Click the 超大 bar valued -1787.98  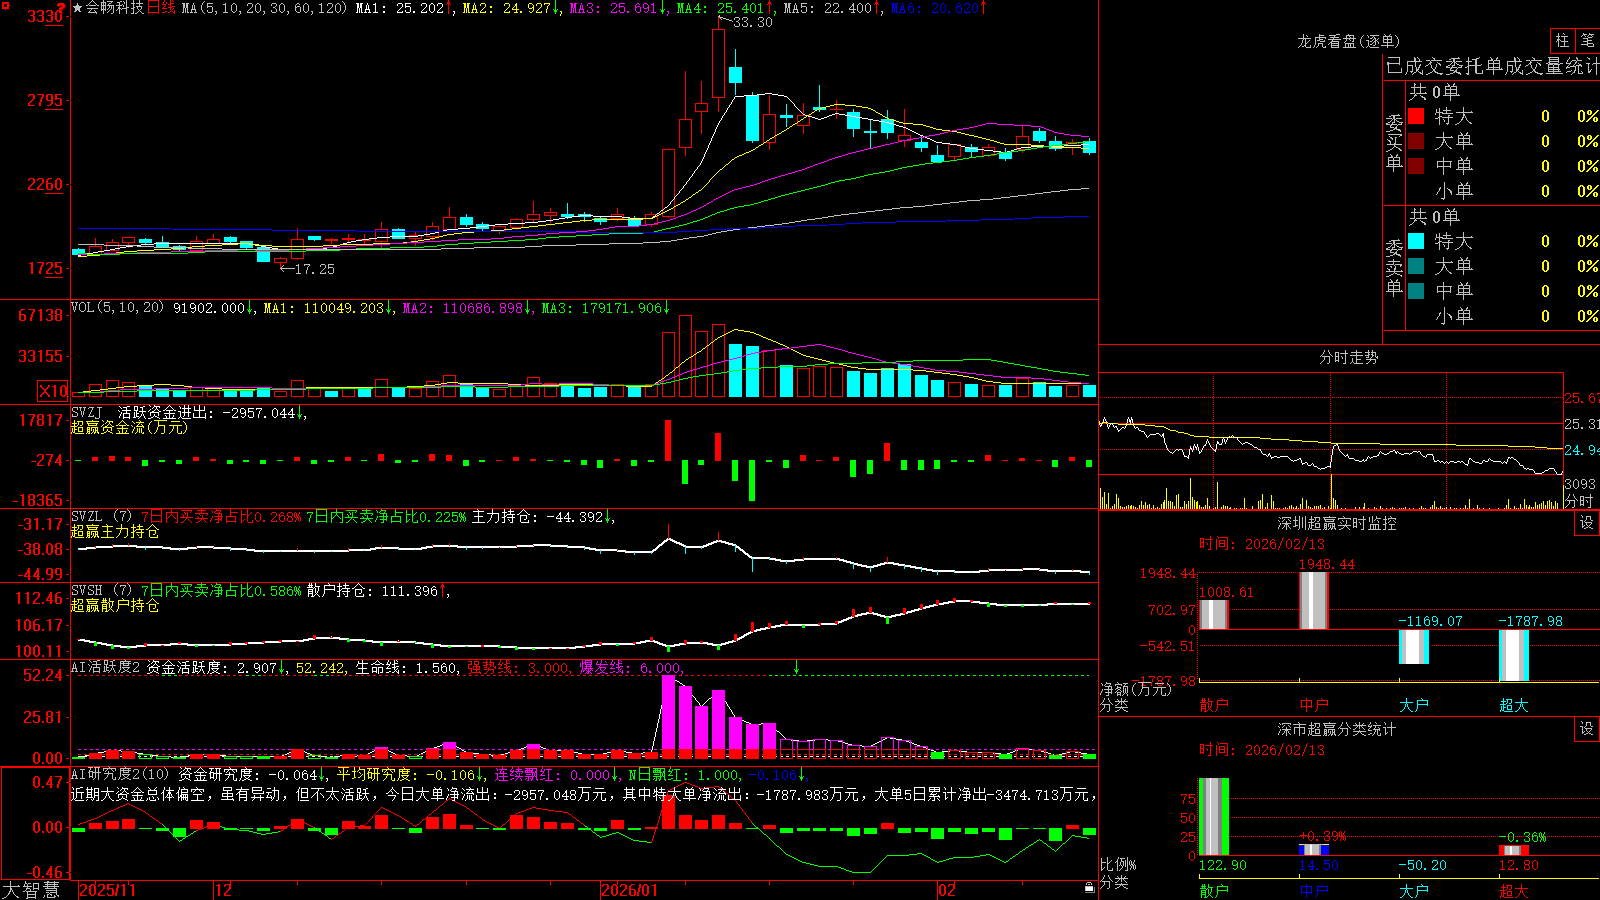(x=1514, y=655)
